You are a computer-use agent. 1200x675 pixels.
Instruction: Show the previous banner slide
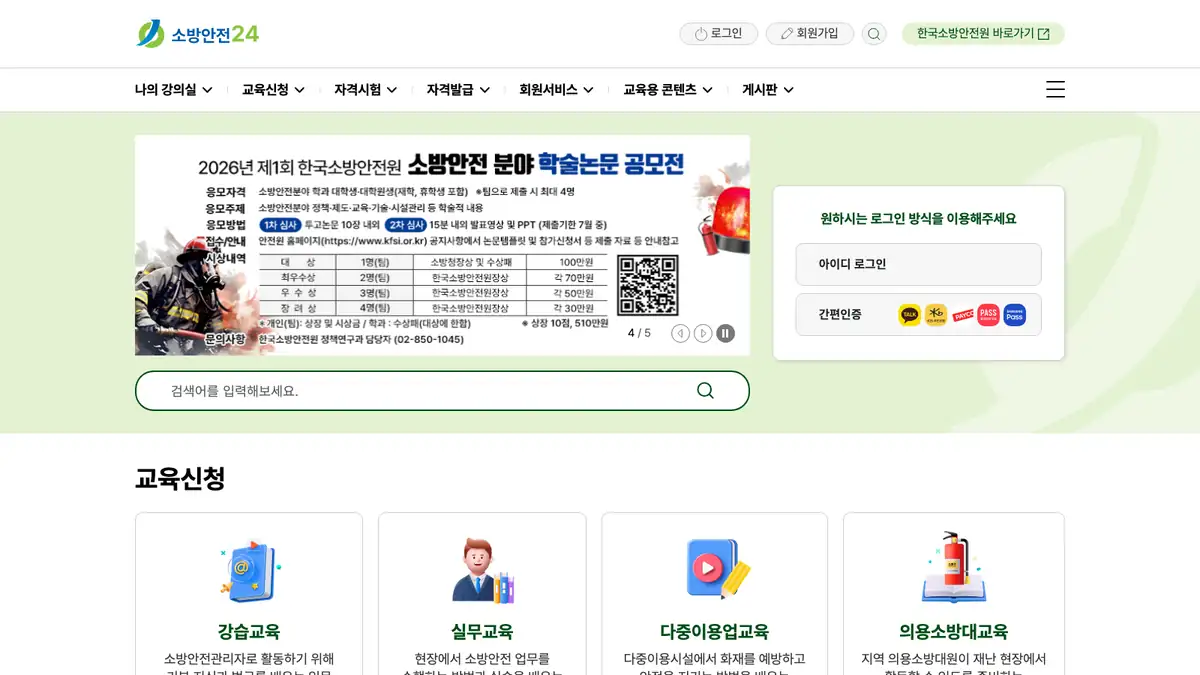(681, 333)
